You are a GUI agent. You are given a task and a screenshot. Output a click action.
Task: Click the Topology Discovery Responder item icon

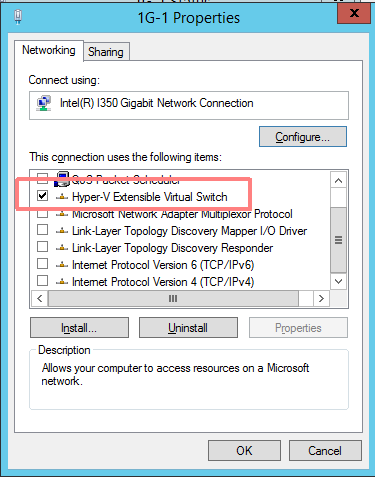pyautogui.click(x=62, y=248)
